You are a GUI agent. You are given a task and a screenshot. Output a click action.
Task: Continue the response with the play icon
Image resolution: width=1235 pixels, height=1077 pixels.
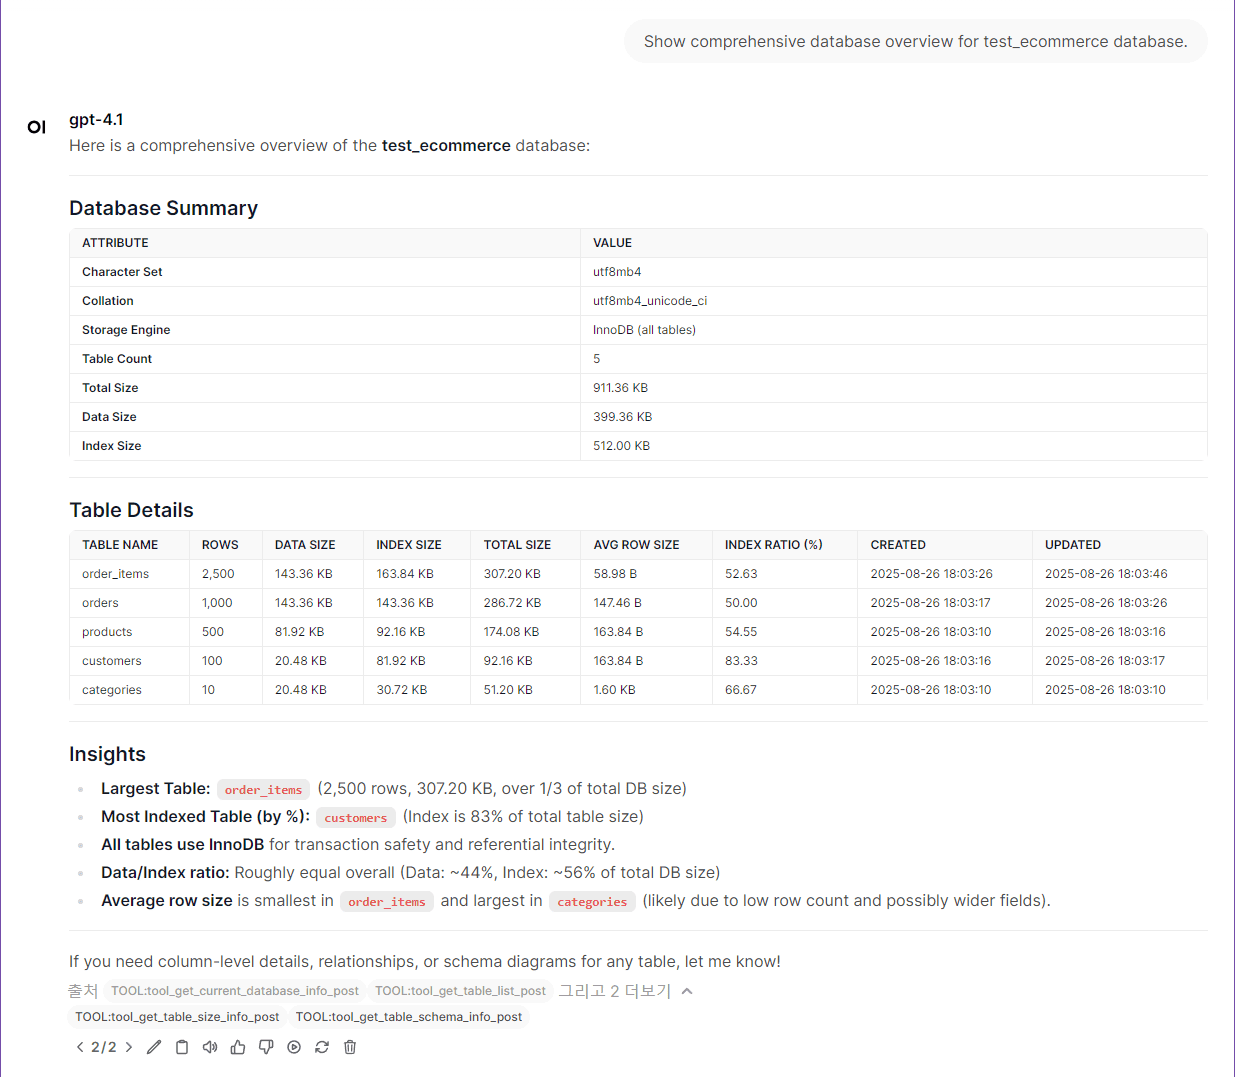point(294,1047)
